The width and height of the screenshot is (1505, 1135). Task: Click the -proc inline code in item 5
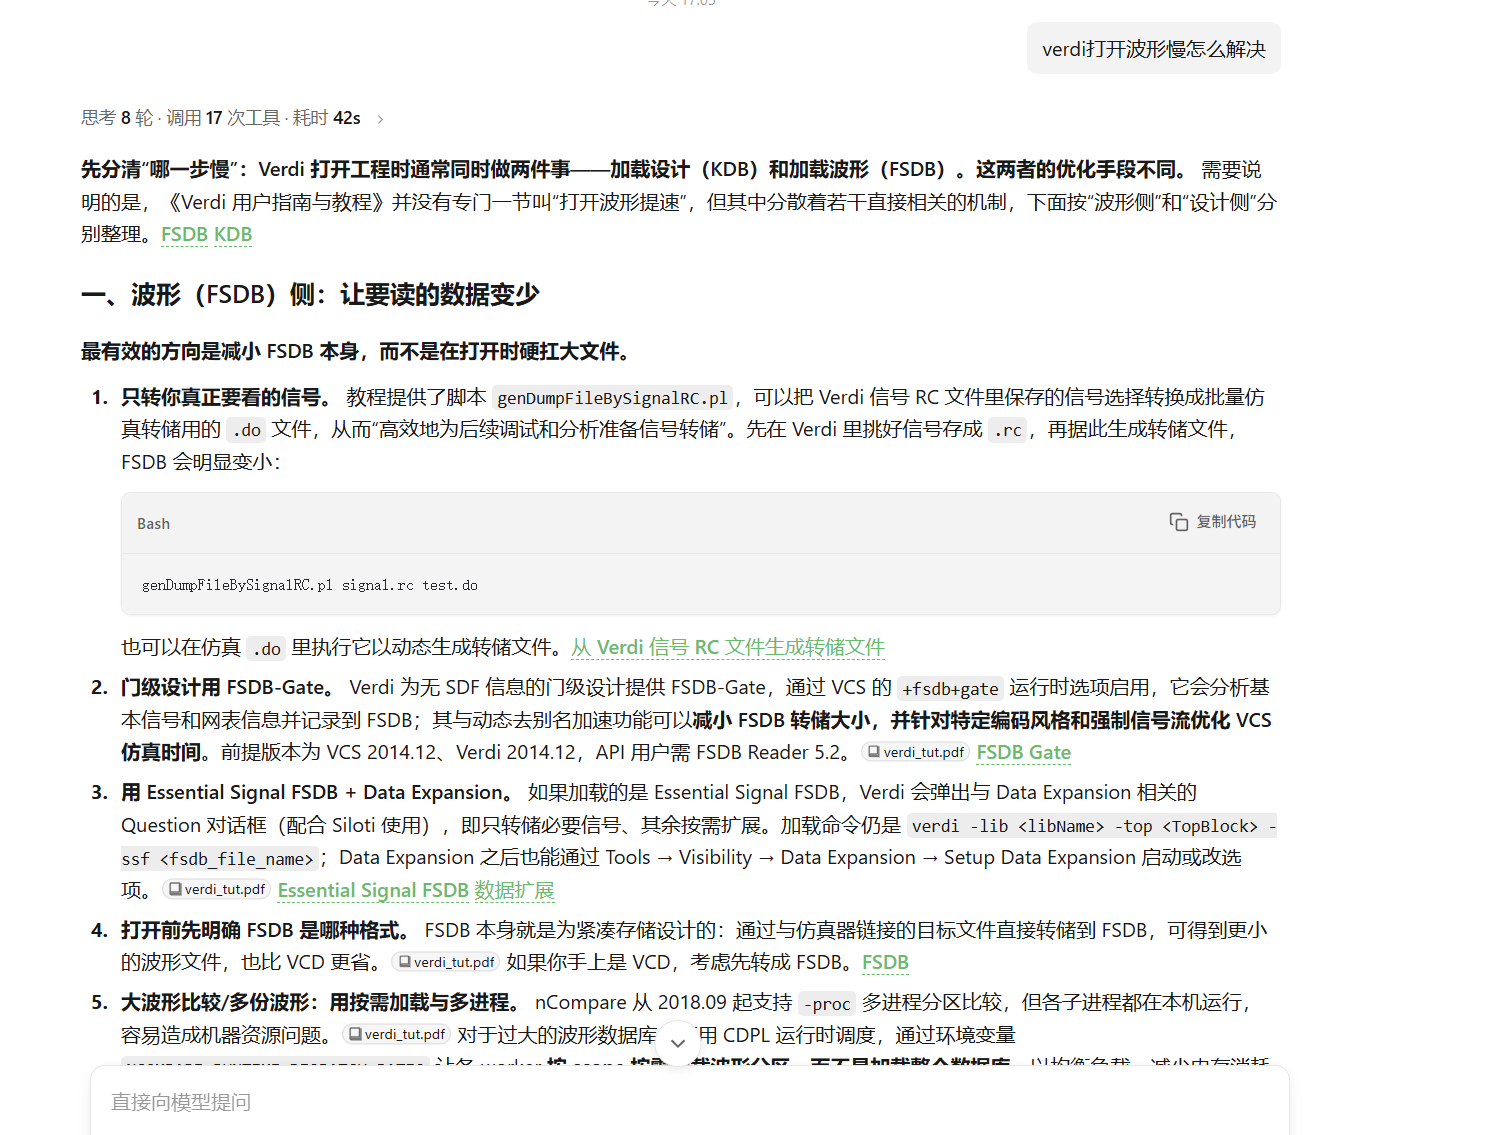[x=827, y=1004]
